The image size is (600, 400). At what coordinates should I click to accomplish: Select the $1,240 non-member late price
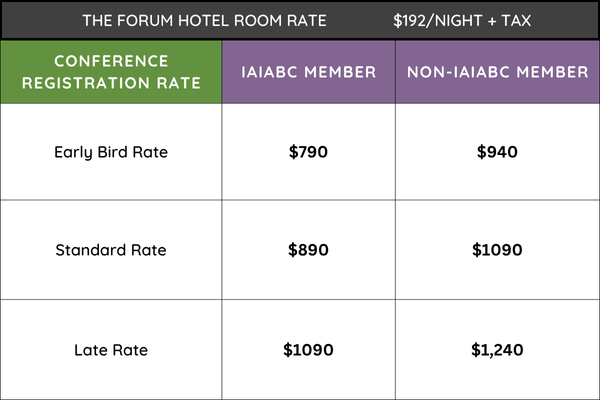click(496, 350)
